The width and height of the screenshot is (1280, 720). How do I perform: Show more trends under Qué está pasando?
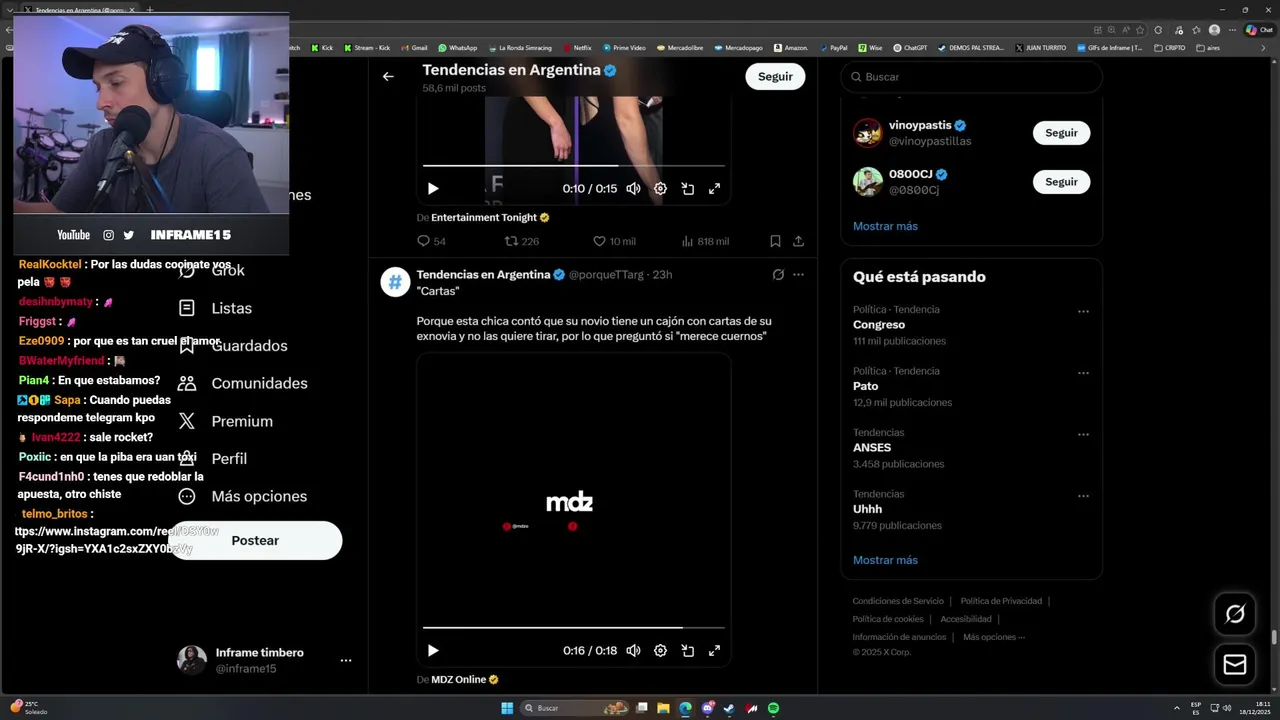coord(885,560)
